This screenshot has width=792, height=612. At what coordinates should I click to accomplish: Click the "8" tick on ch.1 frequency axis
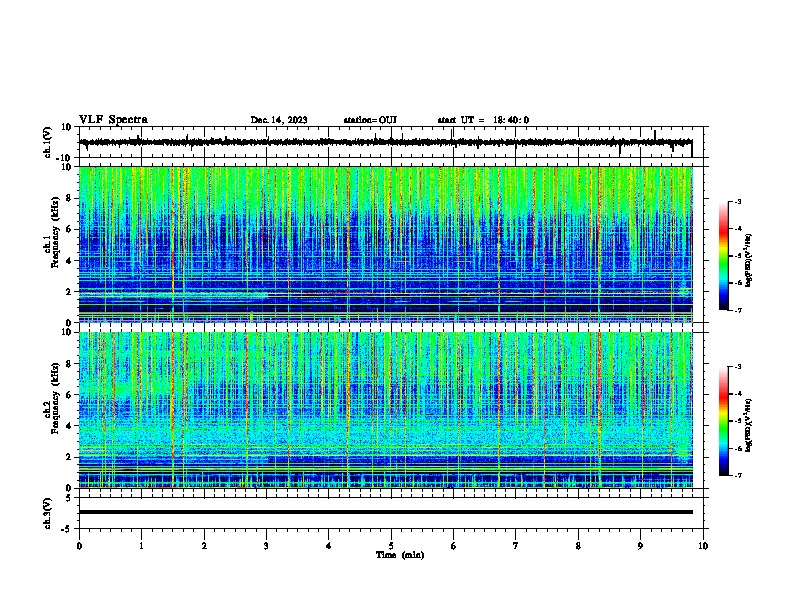coord(70,198)
